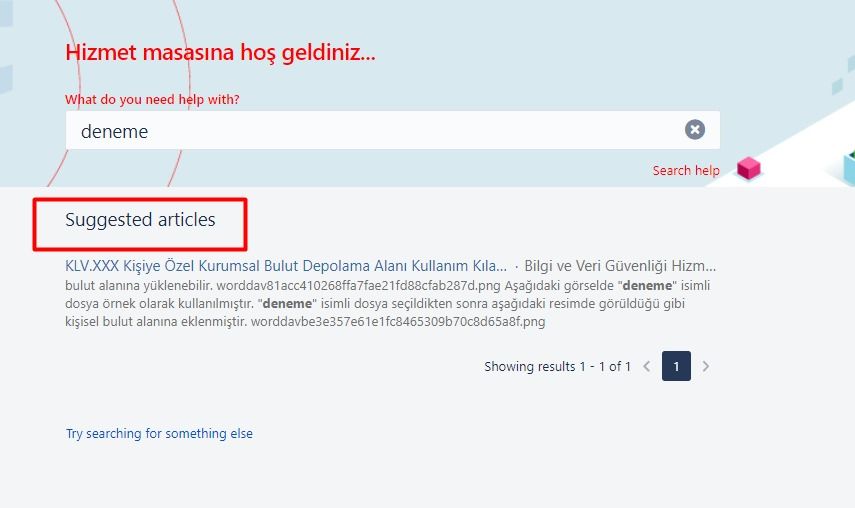Clear the search field with the X icon

tap(695, 130)
